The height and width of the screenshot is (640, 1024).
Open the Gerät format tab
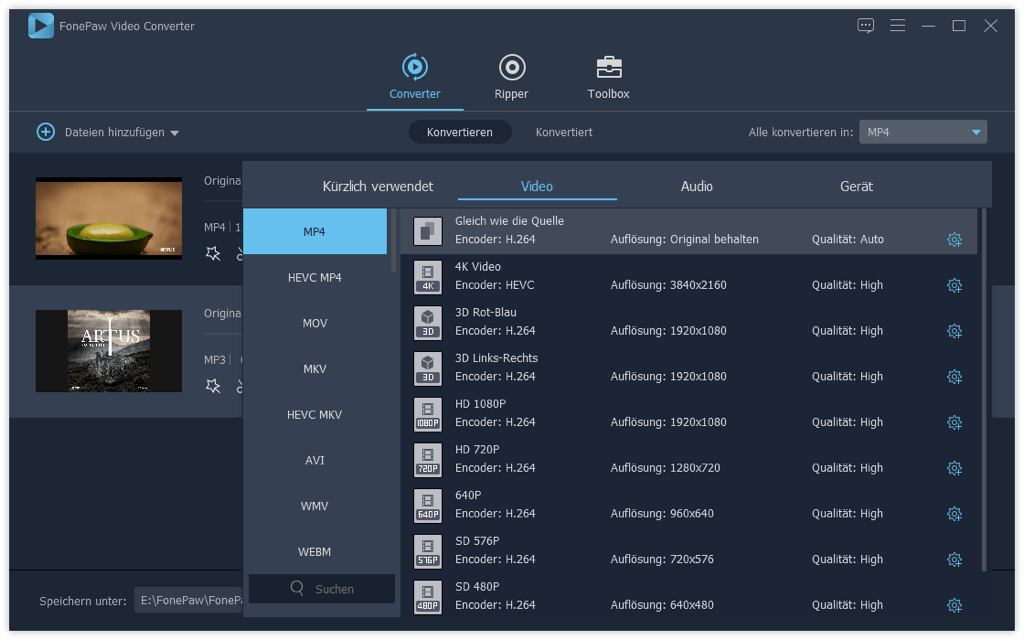pyautogui.click(x=856, y=186)
